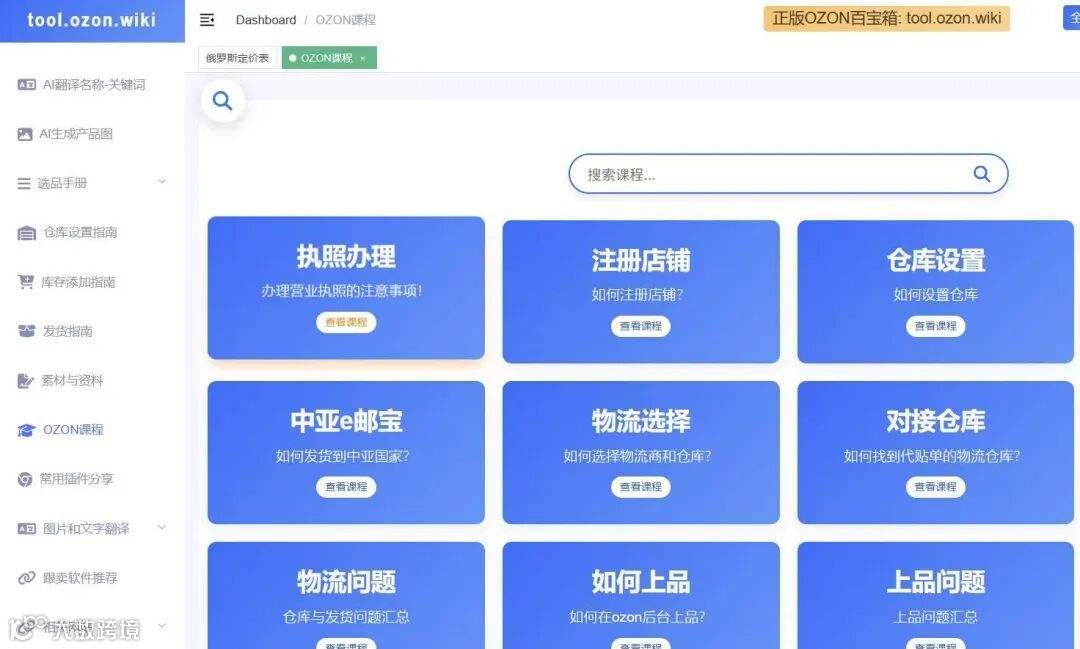Click the 如何上品 card title
Screen dimensions: 1080x649
[641, 582]
